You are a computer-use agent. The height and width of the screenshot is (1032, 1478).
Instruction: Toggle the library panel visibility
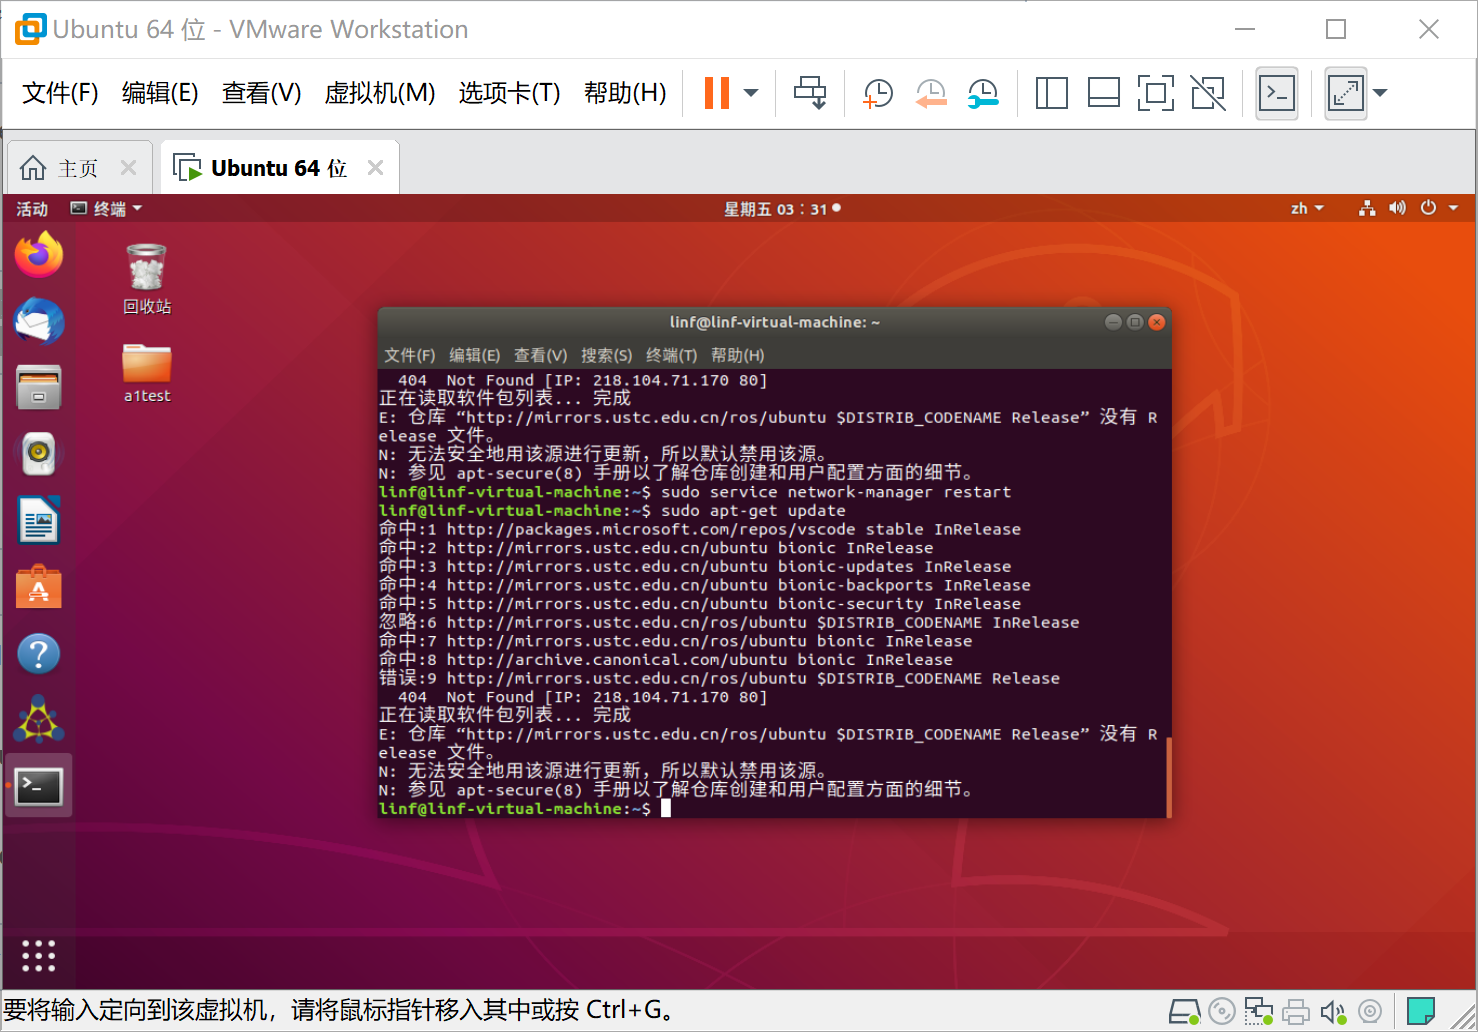click(x=1051, y=93)
